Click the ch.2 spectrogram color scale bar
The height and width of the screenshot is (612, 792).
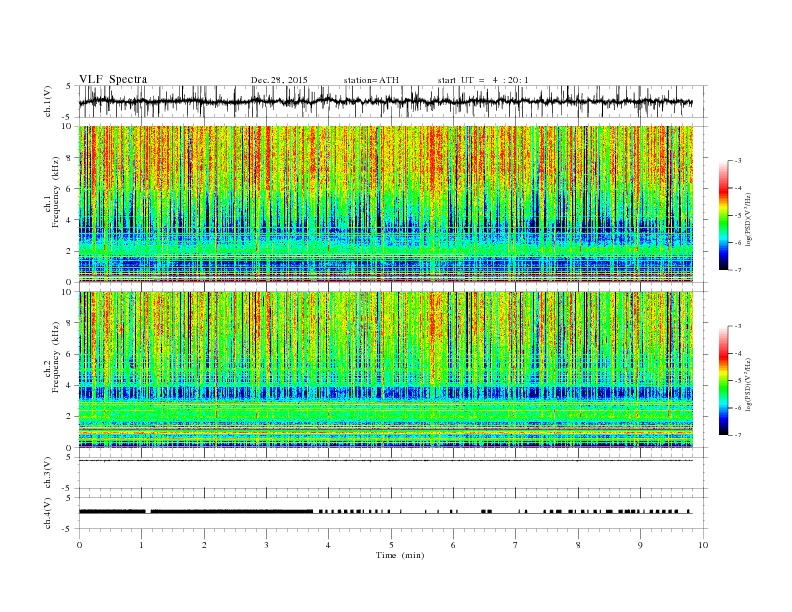click(x=723, y=381)
